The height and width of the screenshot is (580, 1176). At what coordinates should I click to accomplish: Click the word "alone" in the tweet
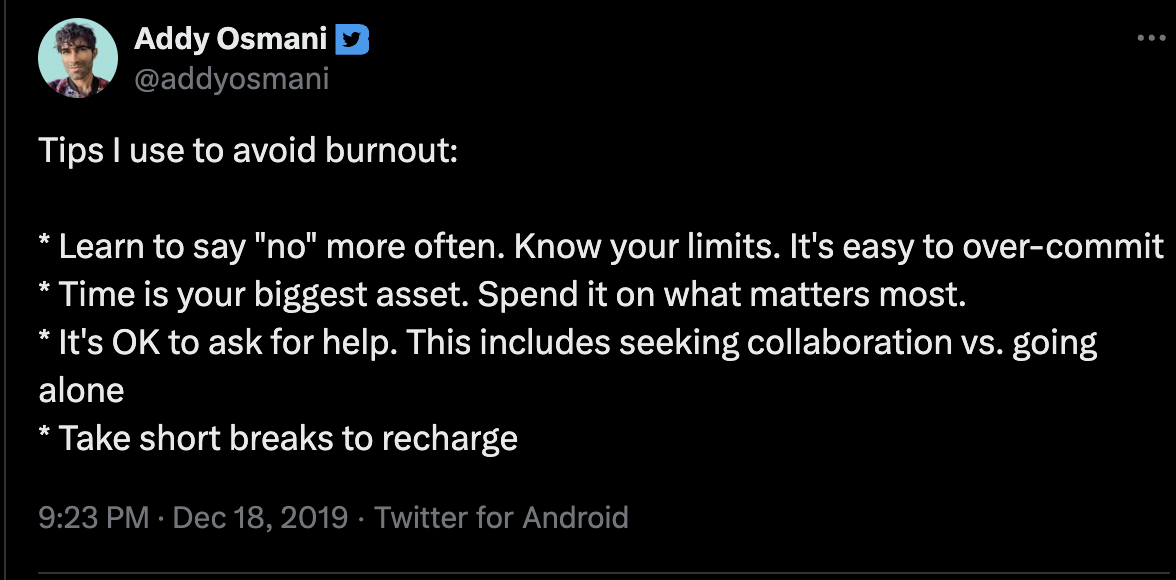(x=81, y=391)
